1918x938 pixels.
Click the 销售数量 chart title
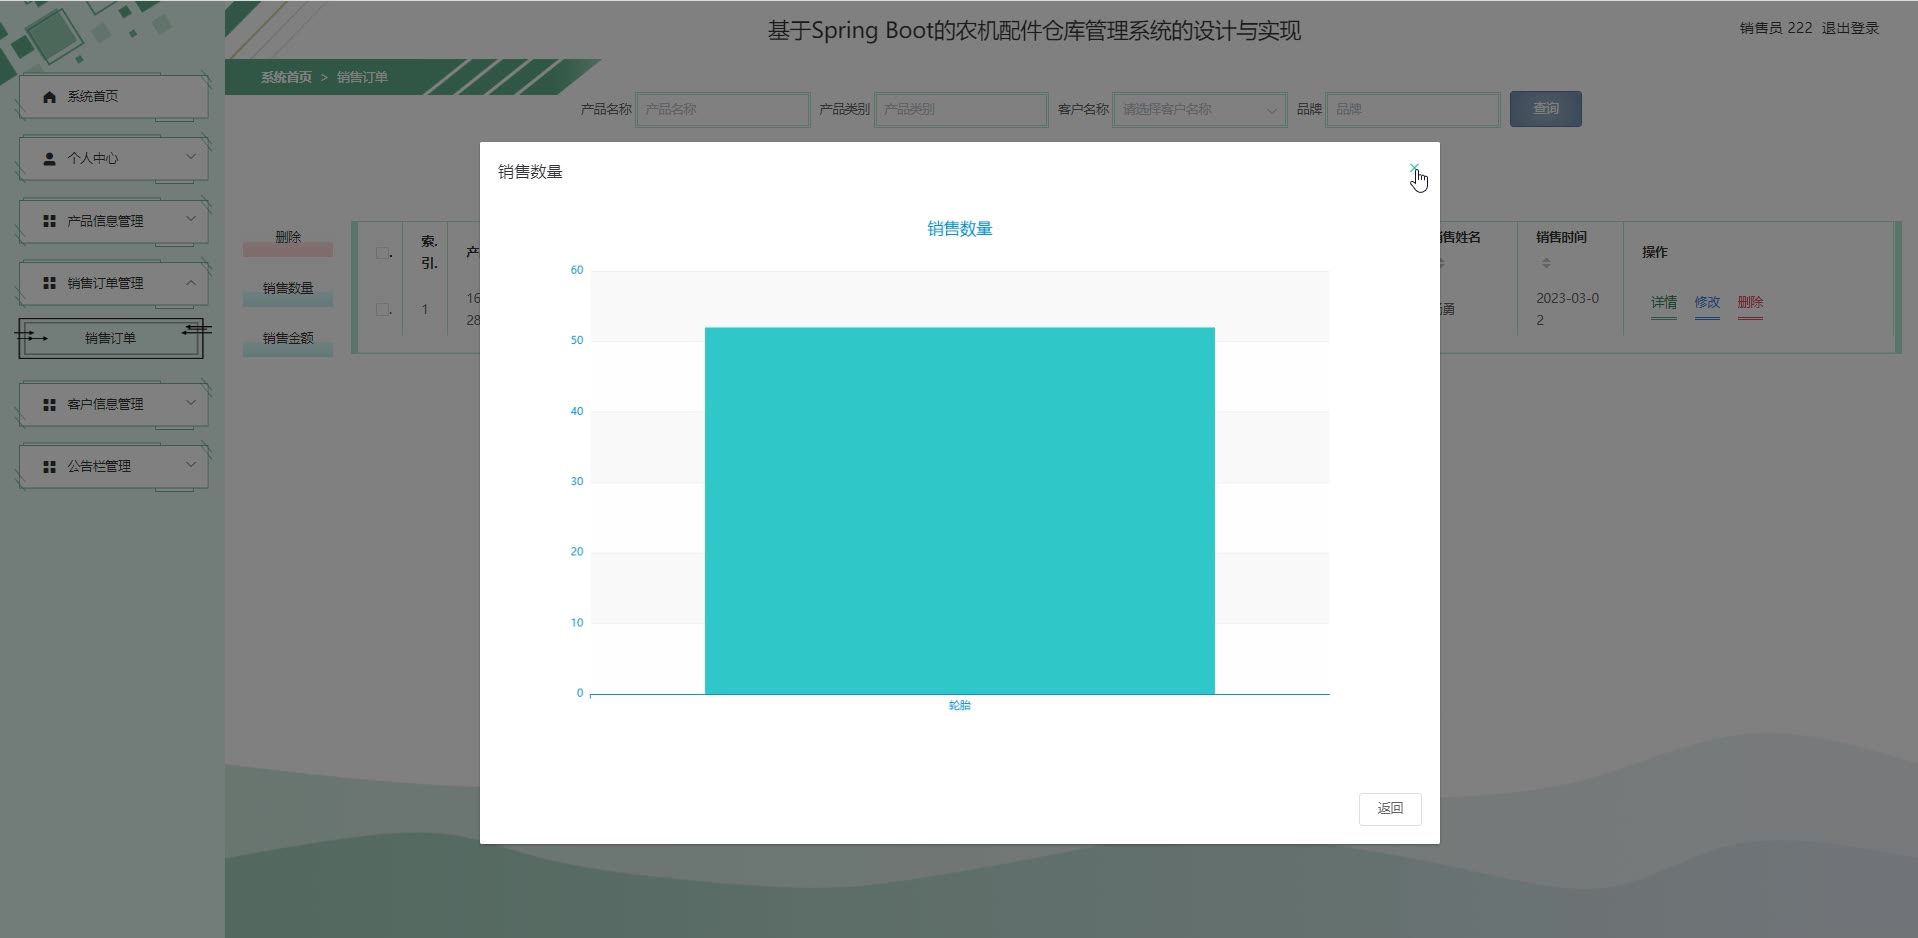click(960, 229)
